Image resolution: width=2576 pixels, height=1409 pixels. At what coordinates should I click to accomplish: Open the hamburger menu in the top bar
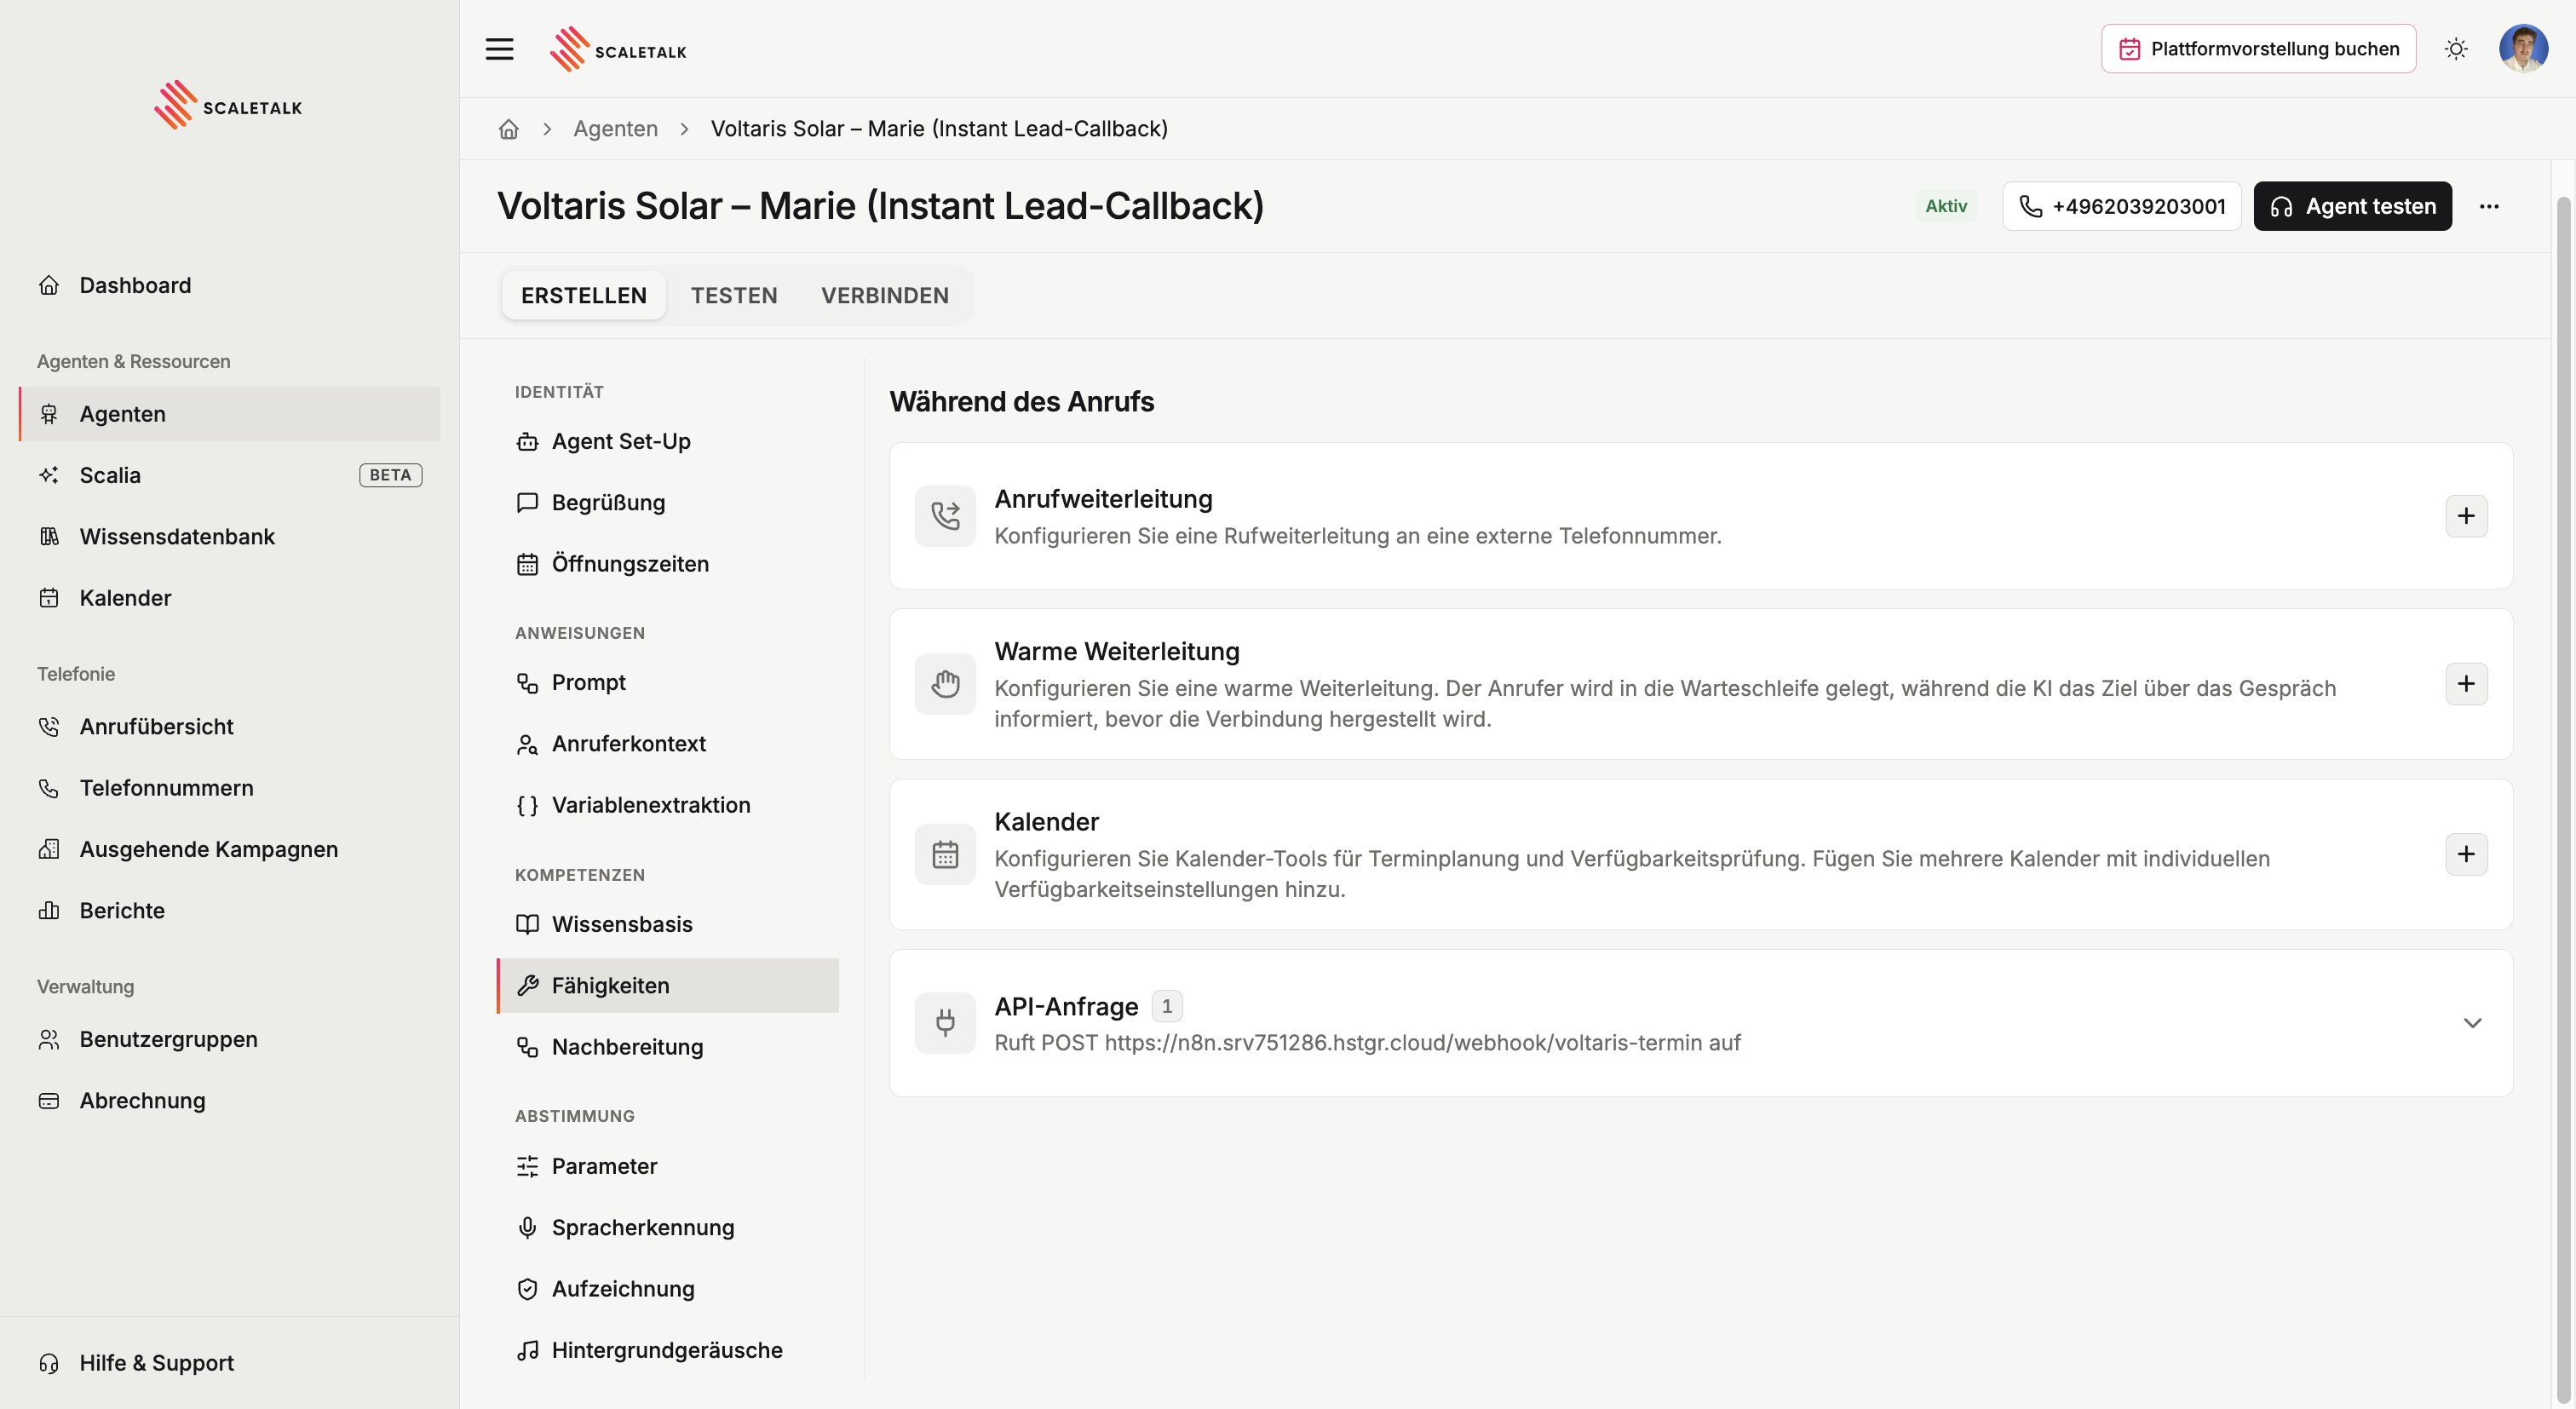[499, 49]
